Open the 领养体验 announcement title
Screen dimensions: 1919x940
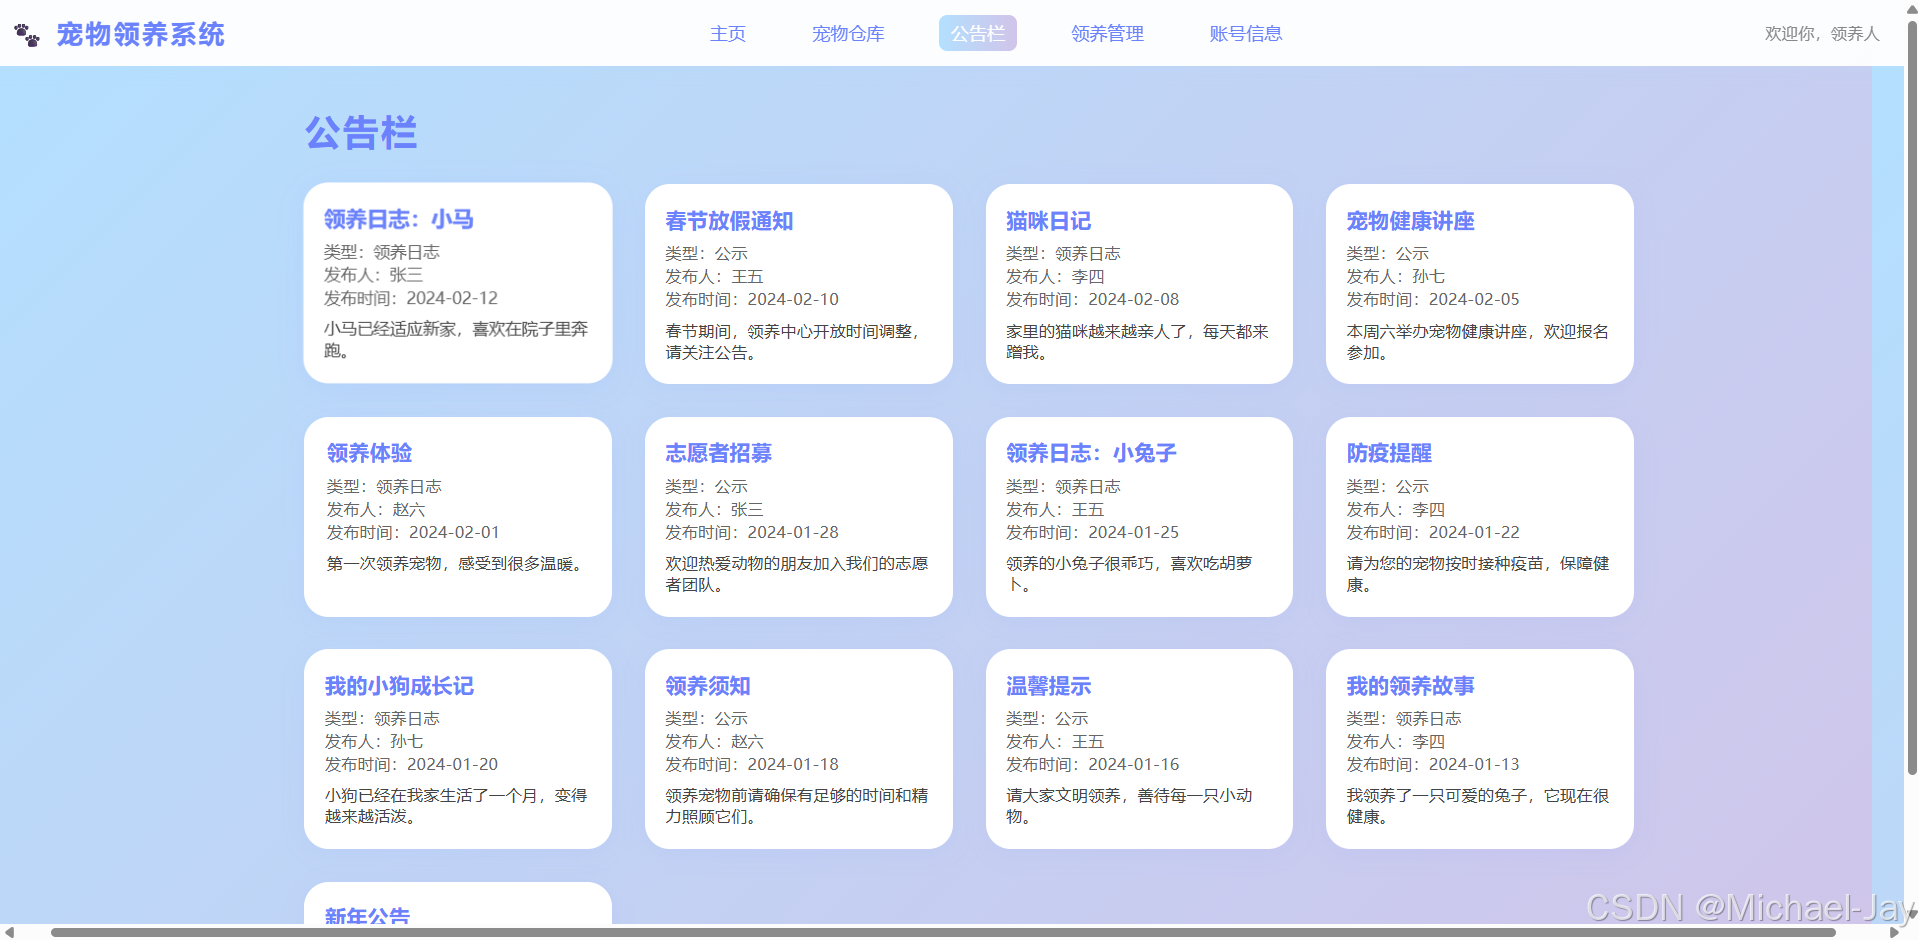(x=369, y=453)
